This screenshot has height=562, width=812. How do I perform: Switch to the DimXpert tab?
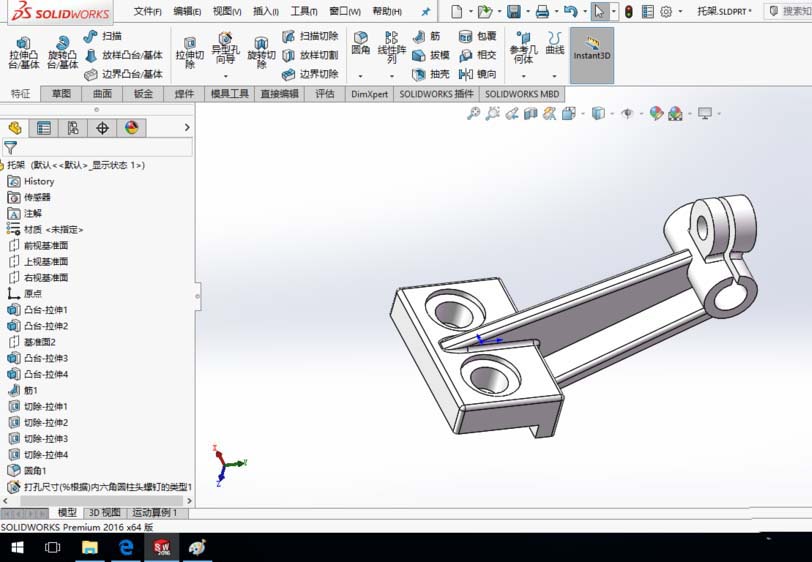[x=369, y=94]
